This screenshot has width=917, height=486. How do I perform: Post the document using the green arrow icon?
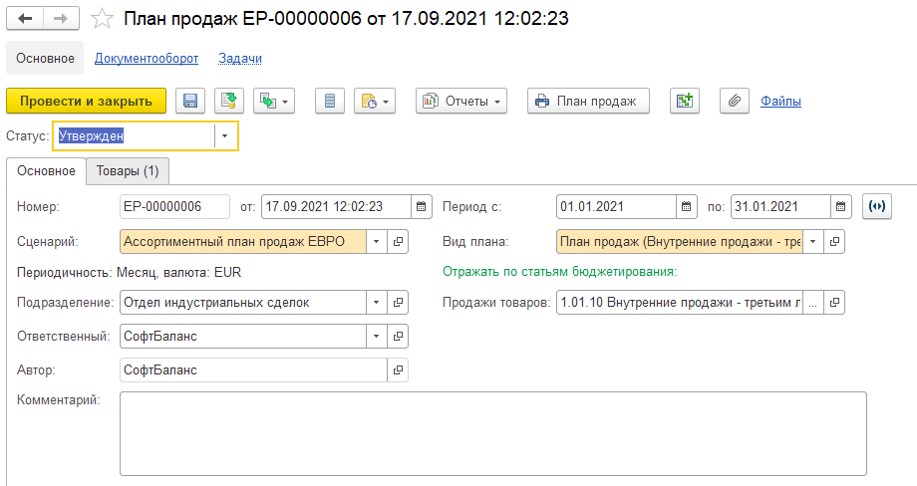(x=229, y=101)
